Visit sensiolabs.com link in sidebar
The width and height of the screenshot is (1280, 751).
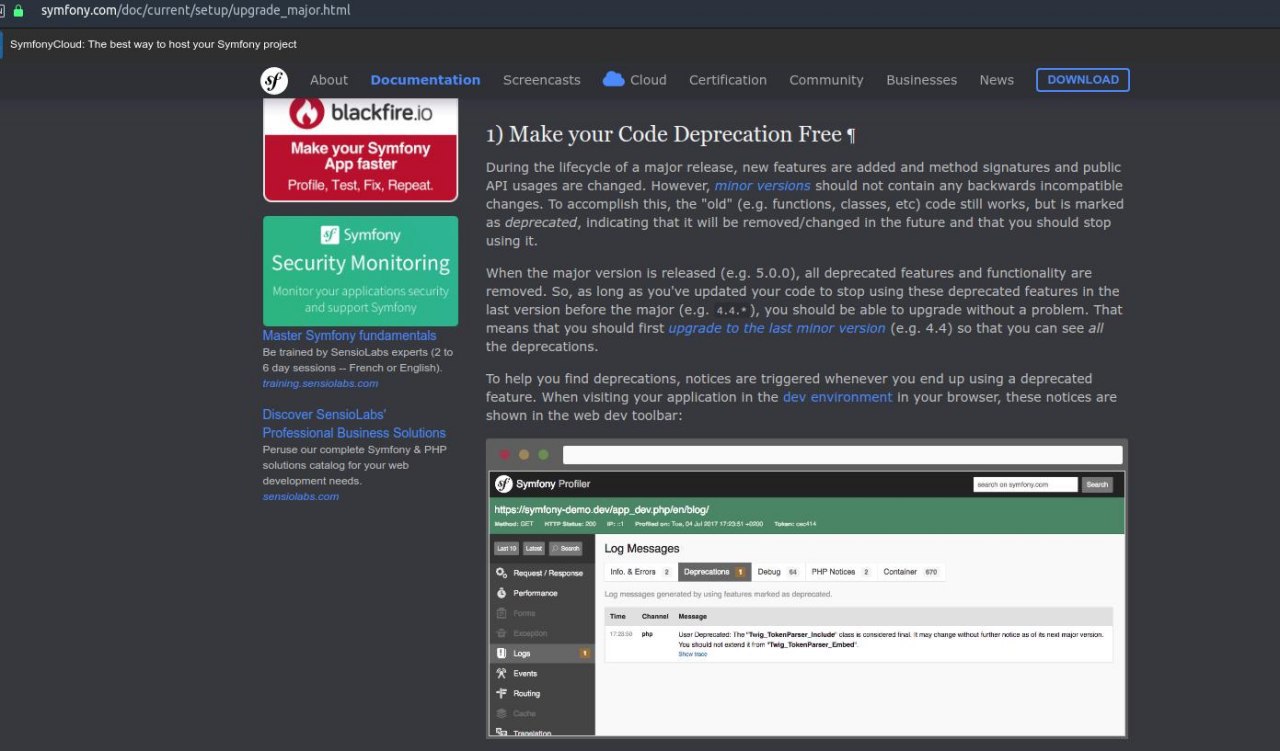point(300,496)
